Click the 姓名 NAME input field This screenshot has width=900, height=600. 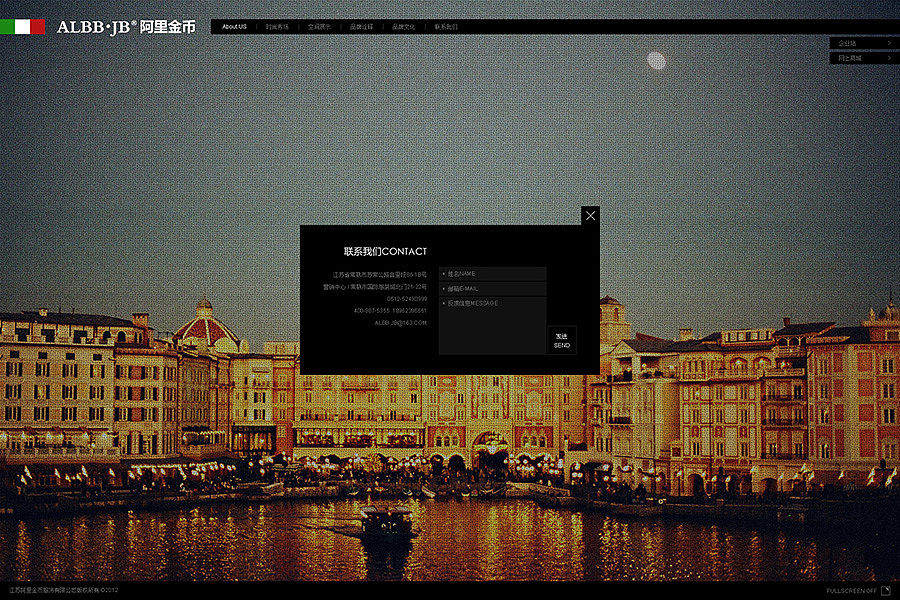tap(492, 274)
